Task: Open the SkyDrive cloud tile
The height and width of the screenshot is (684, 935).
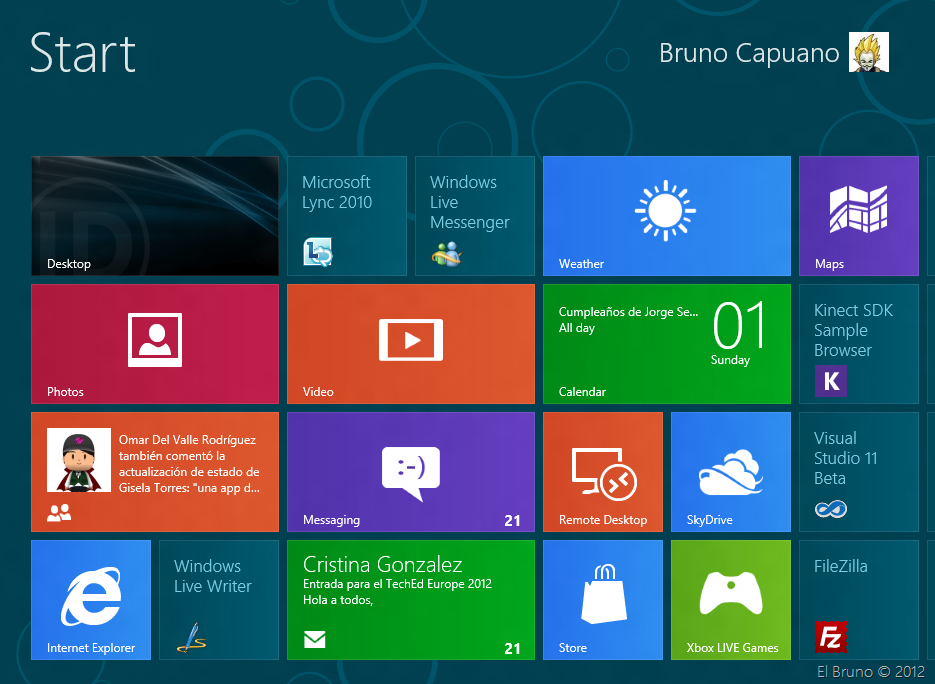Action: coord(730,471)
